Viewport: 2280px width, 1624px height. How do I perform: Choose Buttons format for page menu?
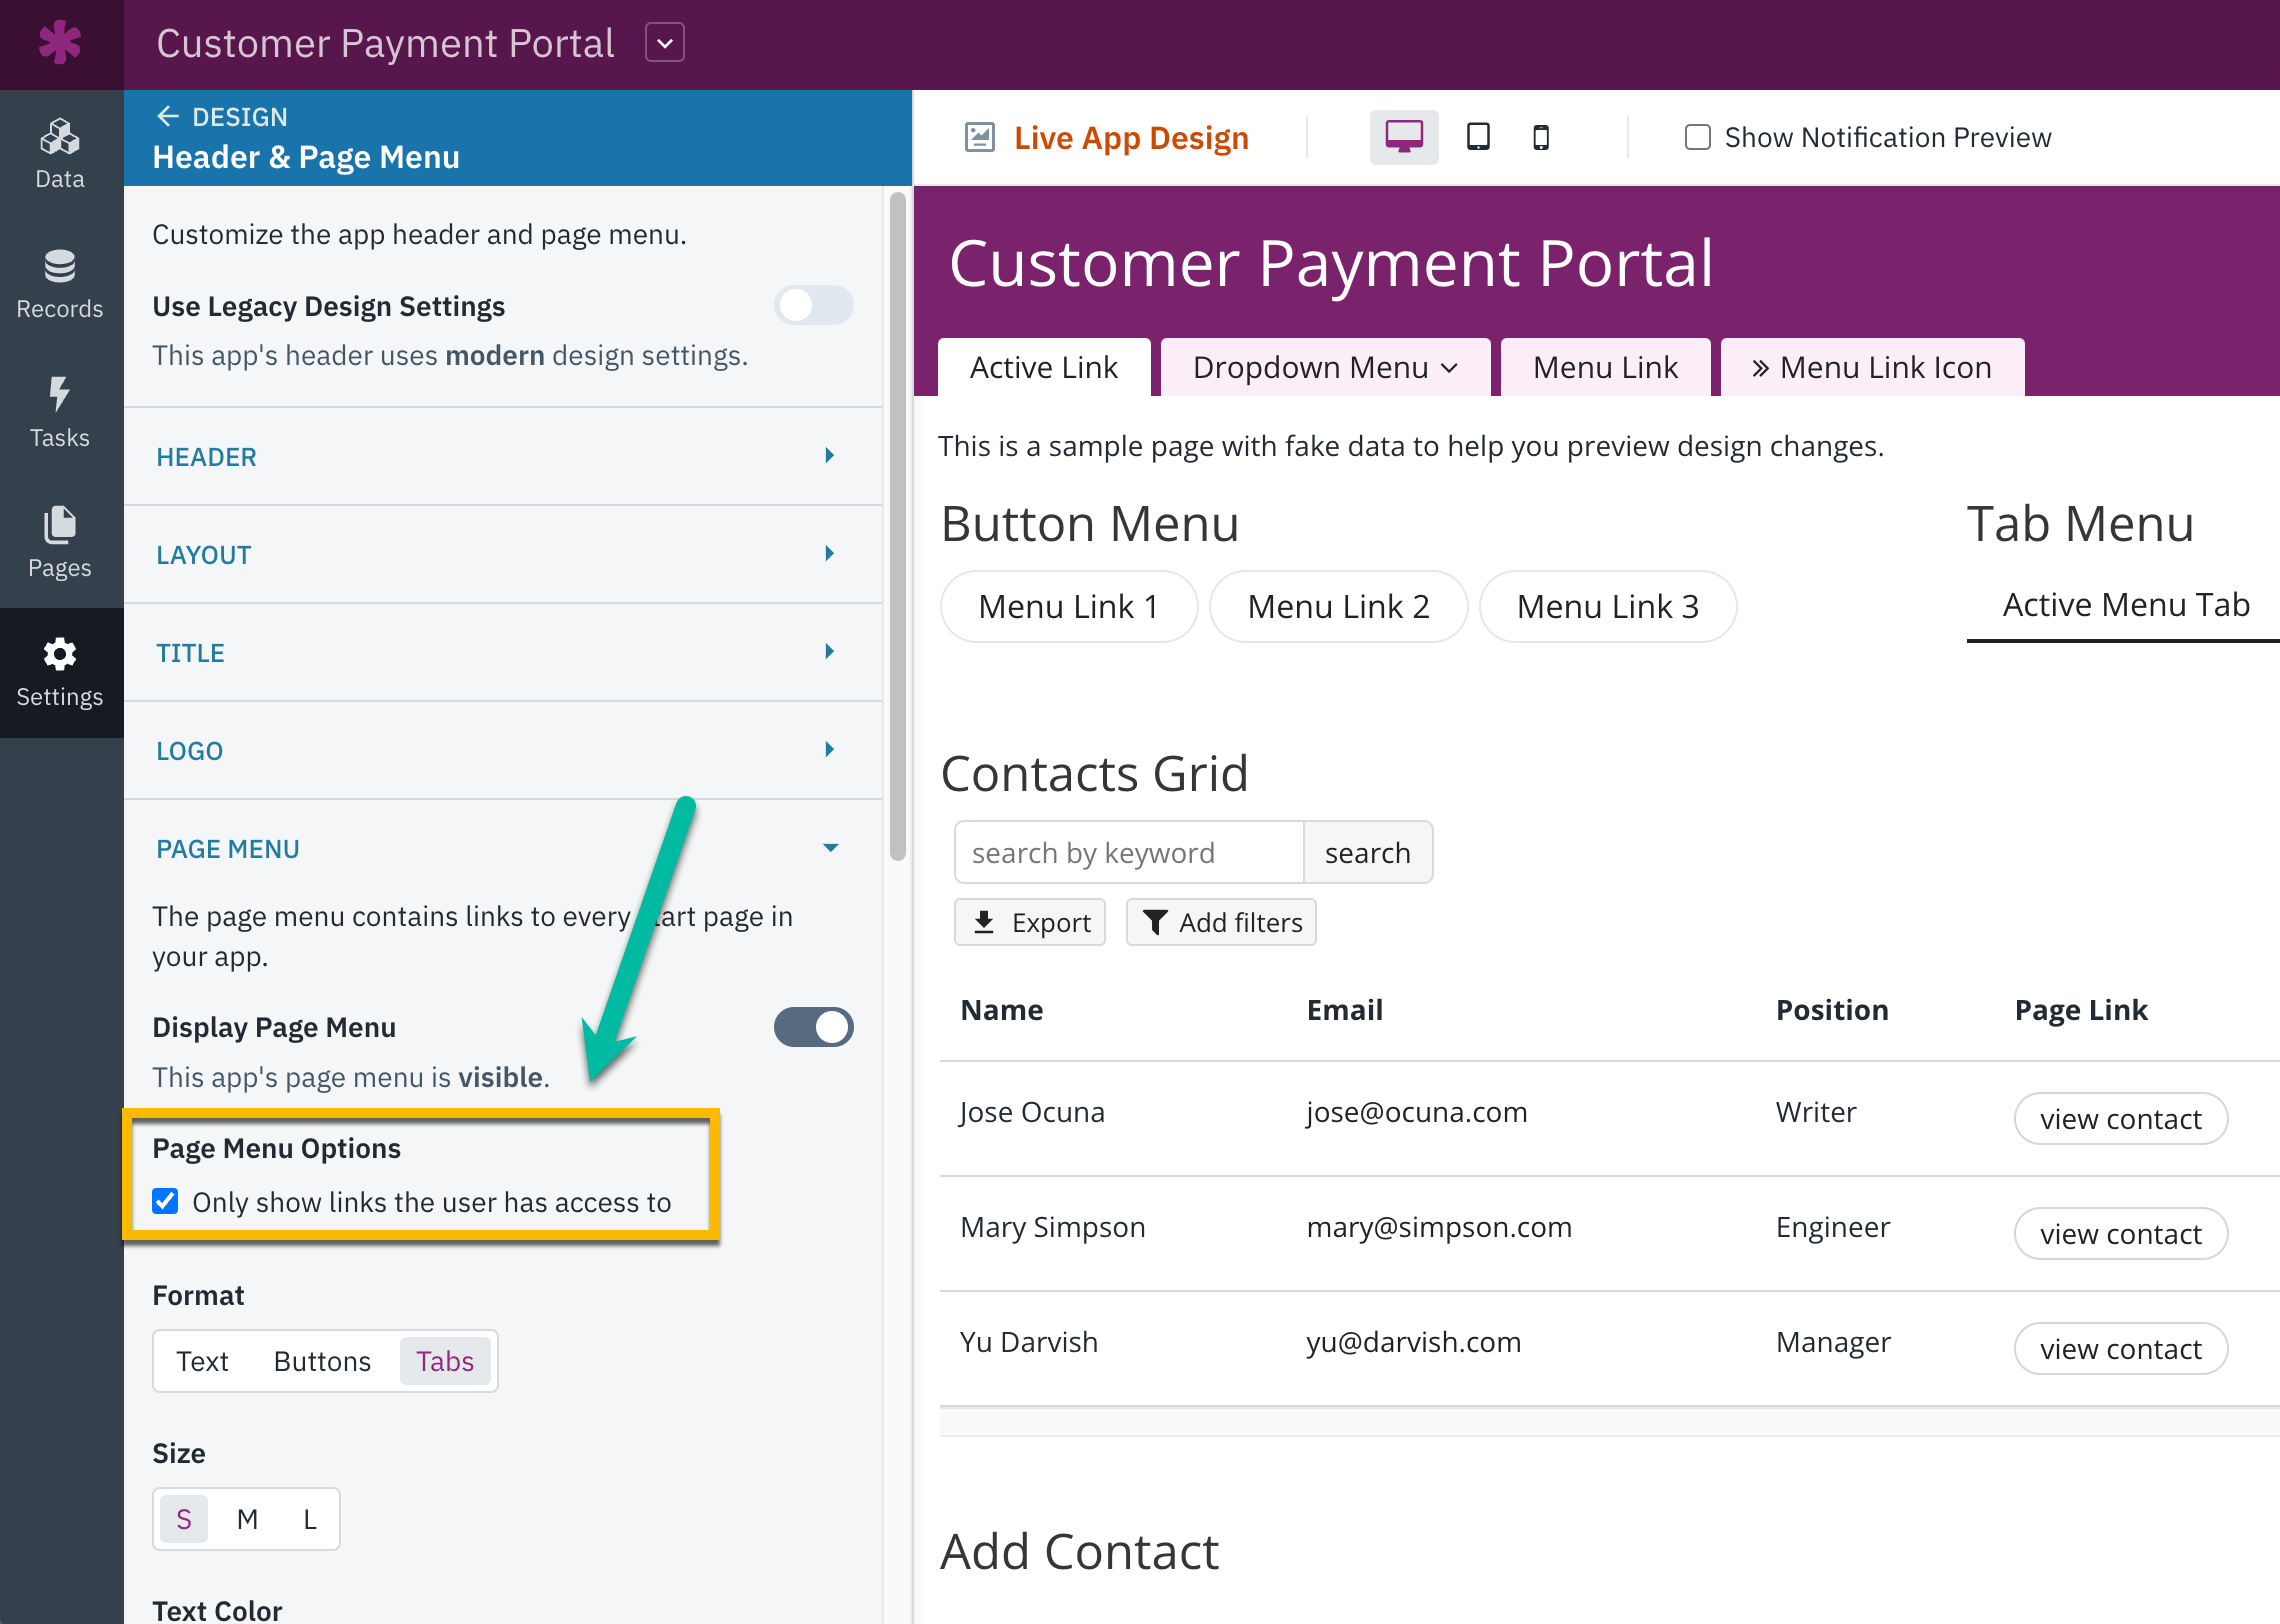[x=322, y=1361]
